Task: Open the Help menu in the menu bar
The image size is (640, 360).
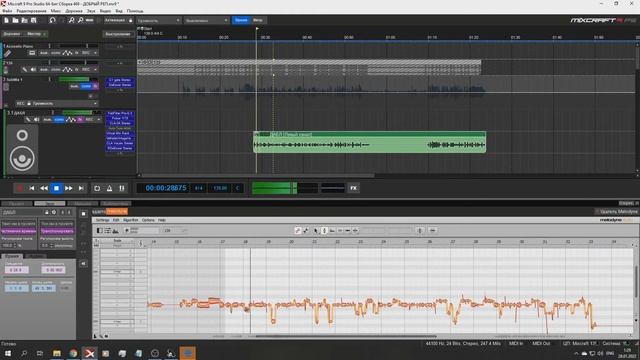Action: tap(135, 11)
